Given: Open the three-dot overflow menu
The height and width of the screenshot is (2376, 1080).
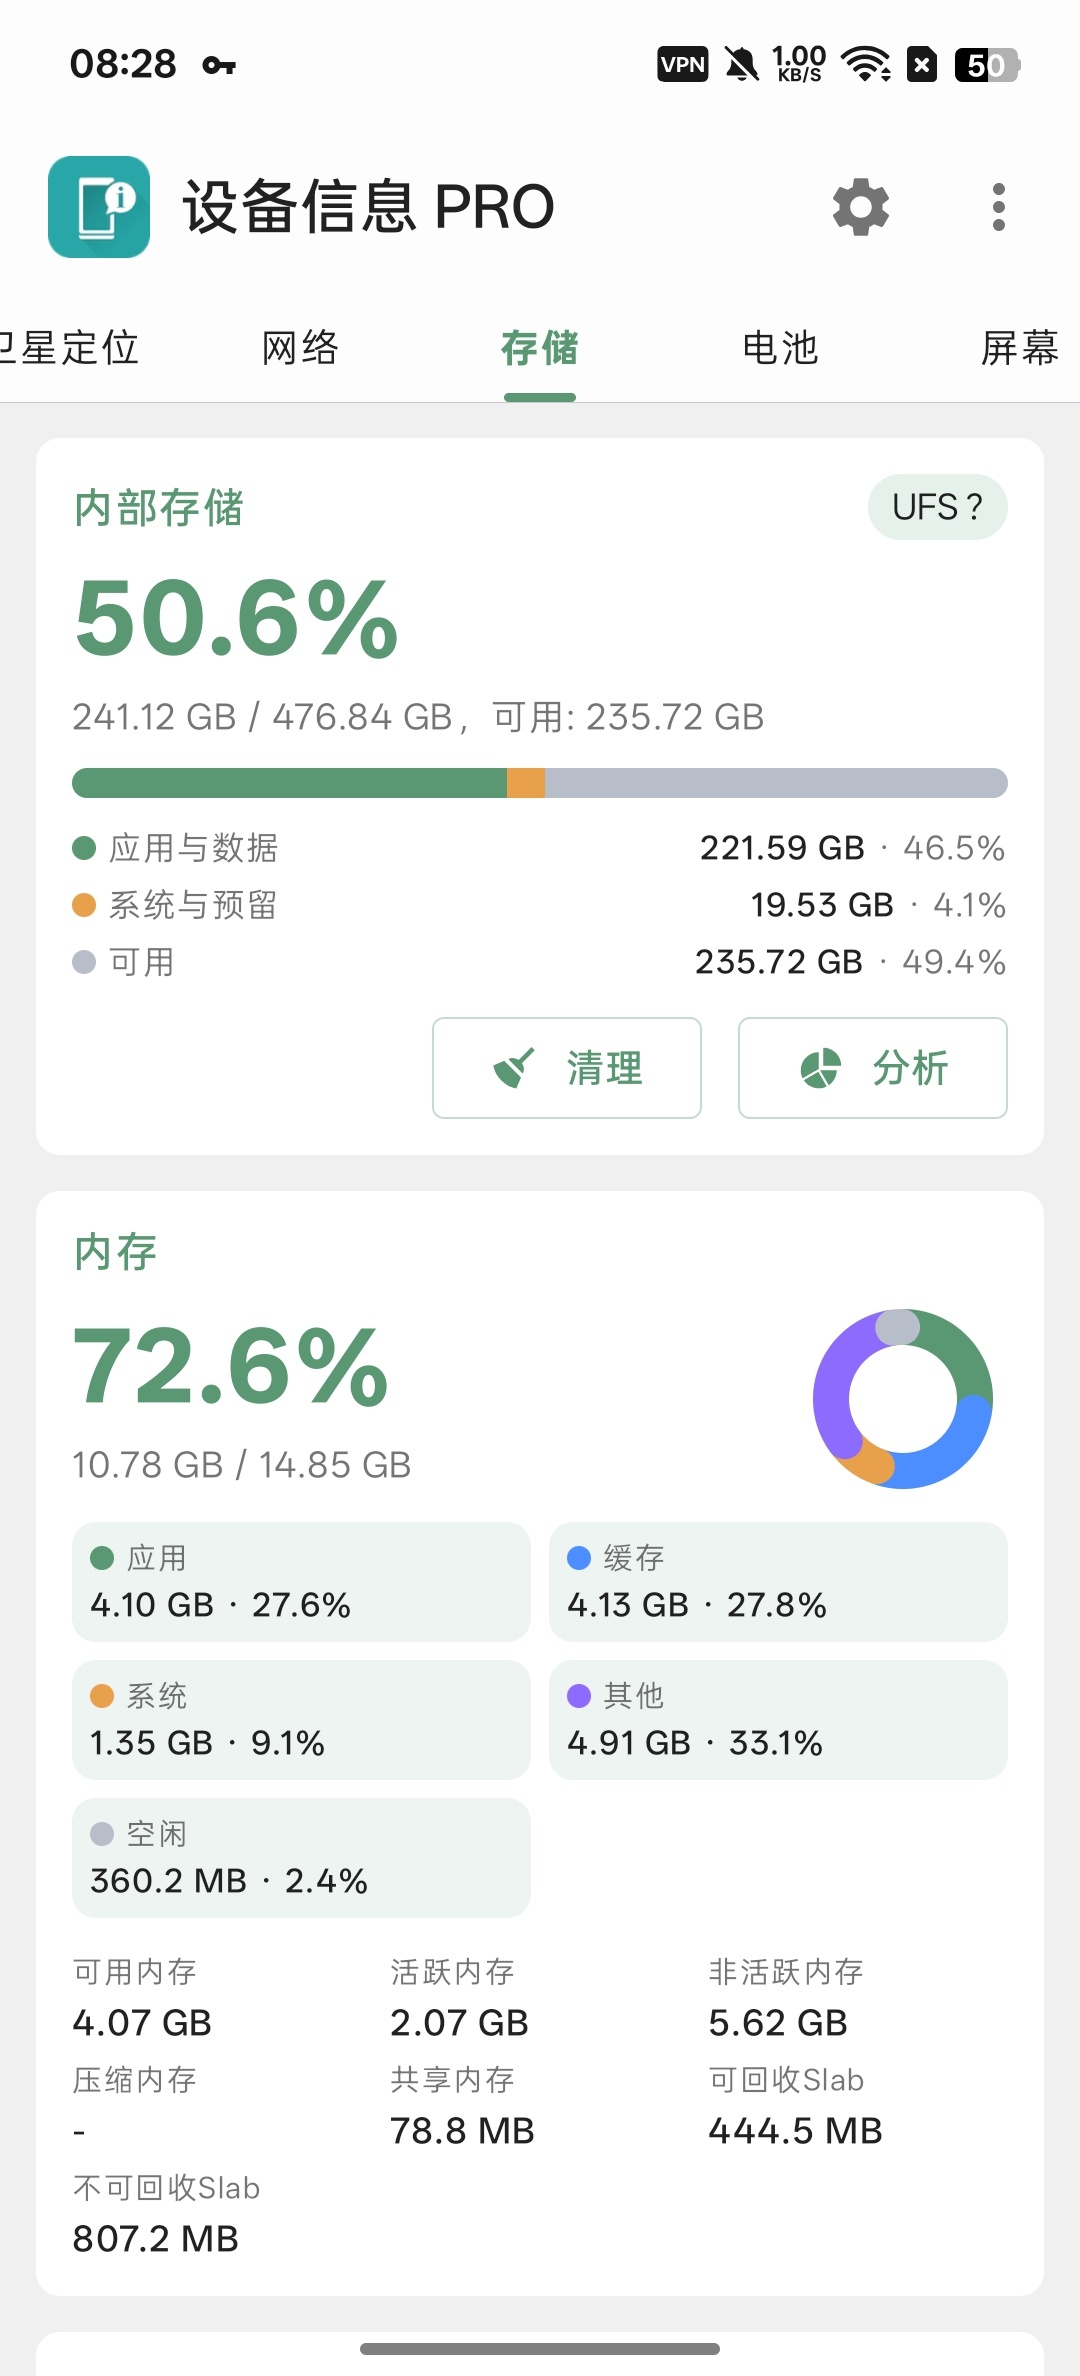Looking at the screenshot, I should (998, 207).
